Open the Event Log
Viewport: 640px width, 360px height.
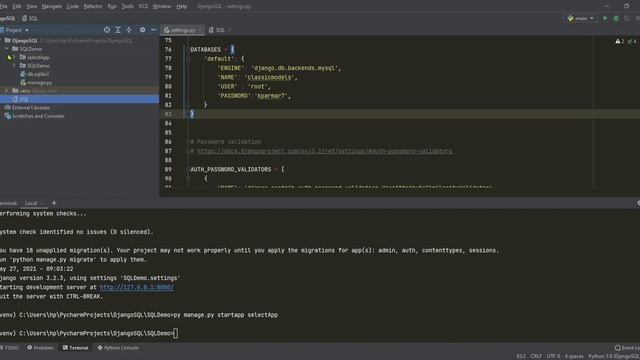click(x=627, y=348)
